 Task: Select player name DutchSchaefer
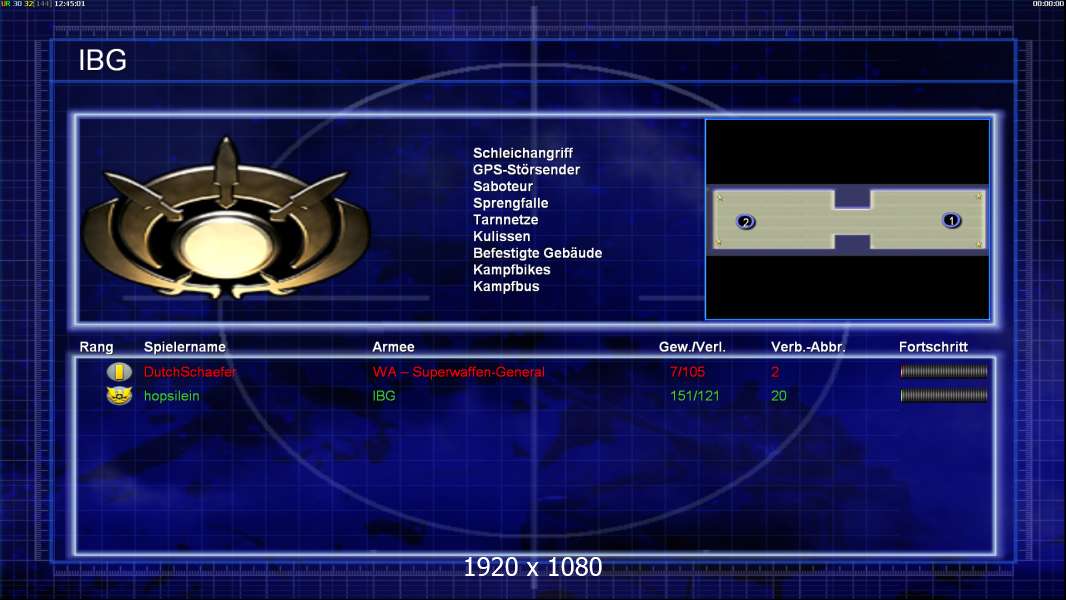(190, 372)
